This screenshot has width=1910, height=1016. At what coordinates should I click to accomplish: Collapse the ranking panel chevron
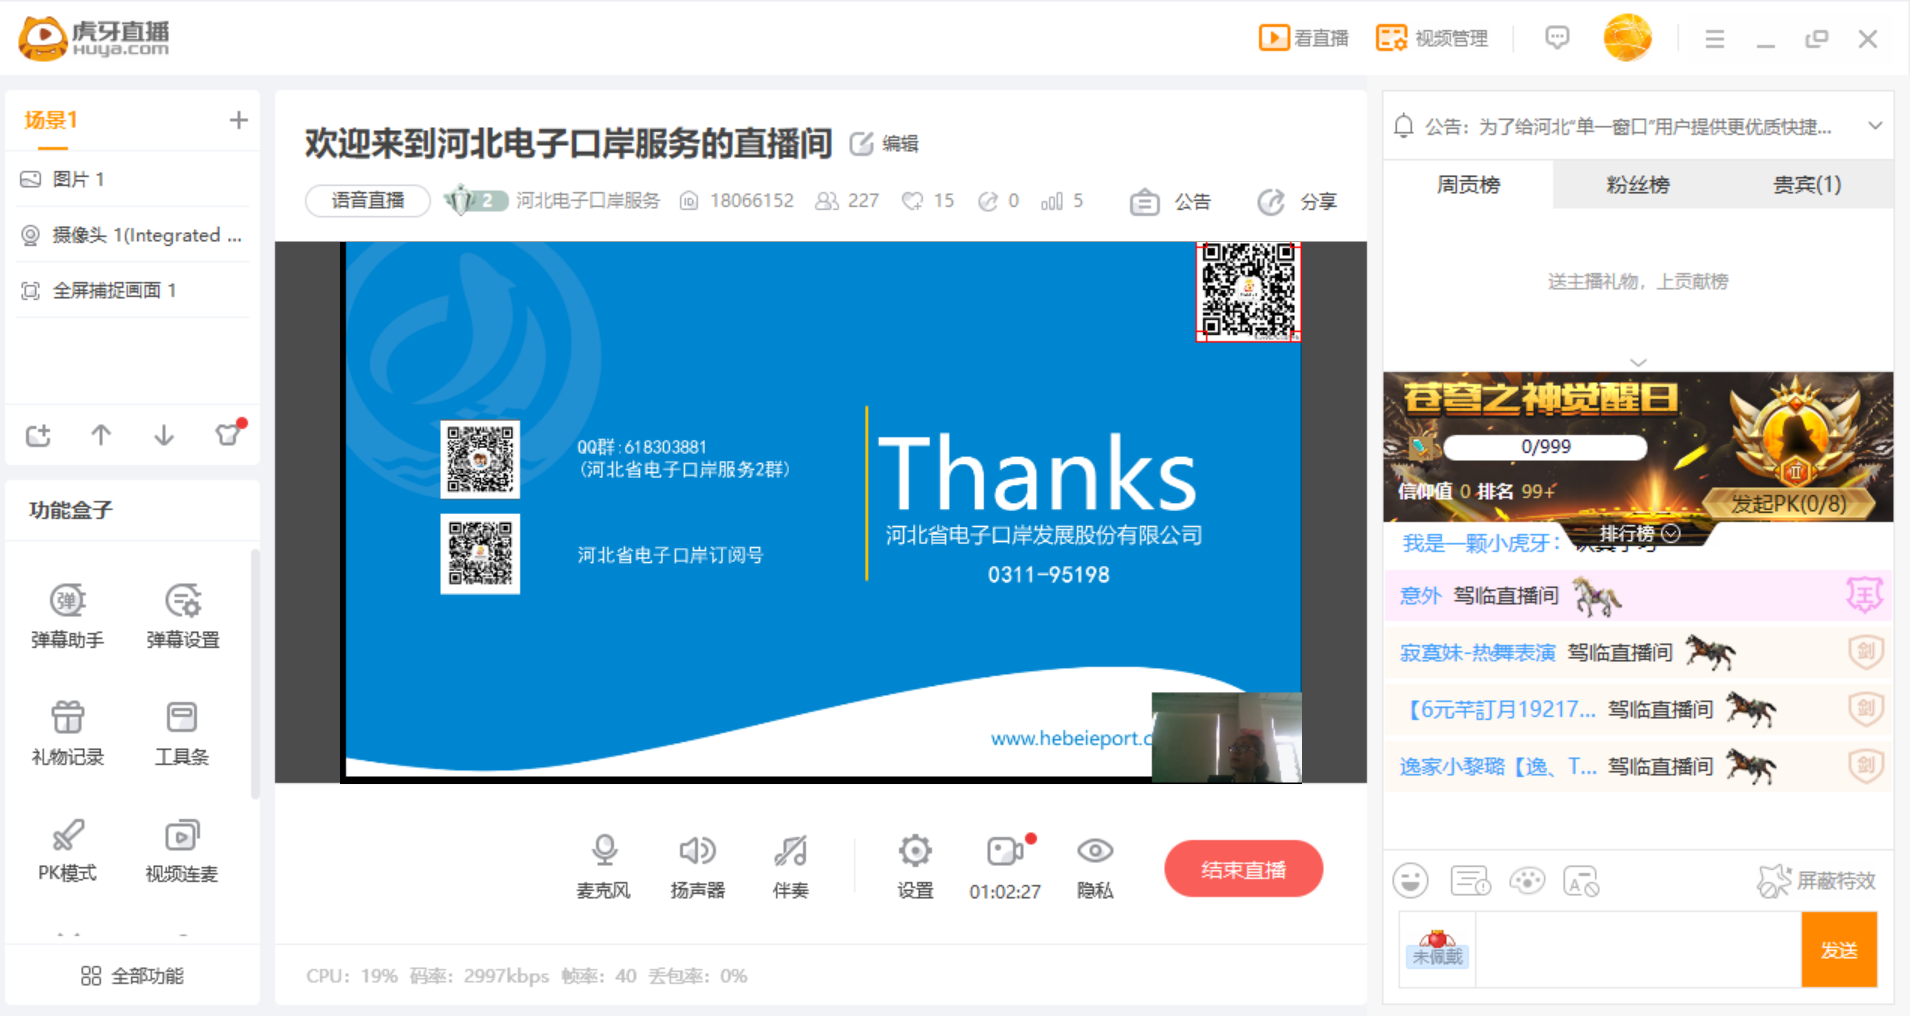point(1638,362)
